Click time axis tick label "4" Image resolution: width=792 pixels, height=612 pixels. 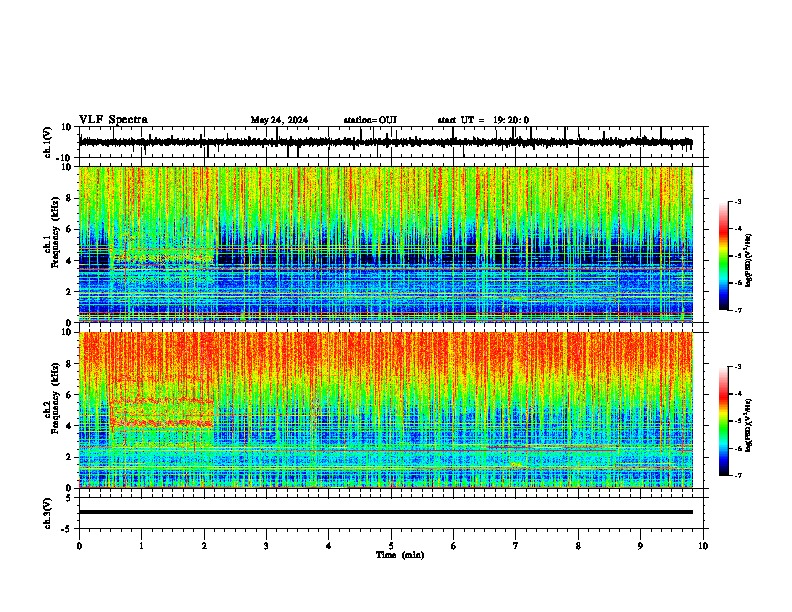(329, 546)
